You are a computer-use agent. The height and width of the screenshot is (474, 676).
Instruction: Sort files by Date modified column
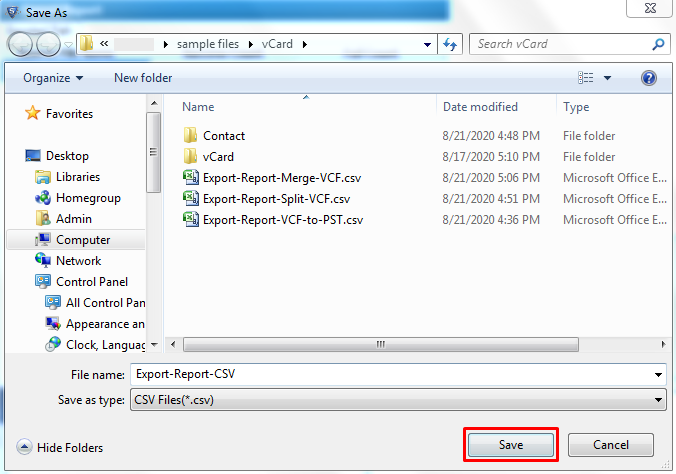coord(480,107)
